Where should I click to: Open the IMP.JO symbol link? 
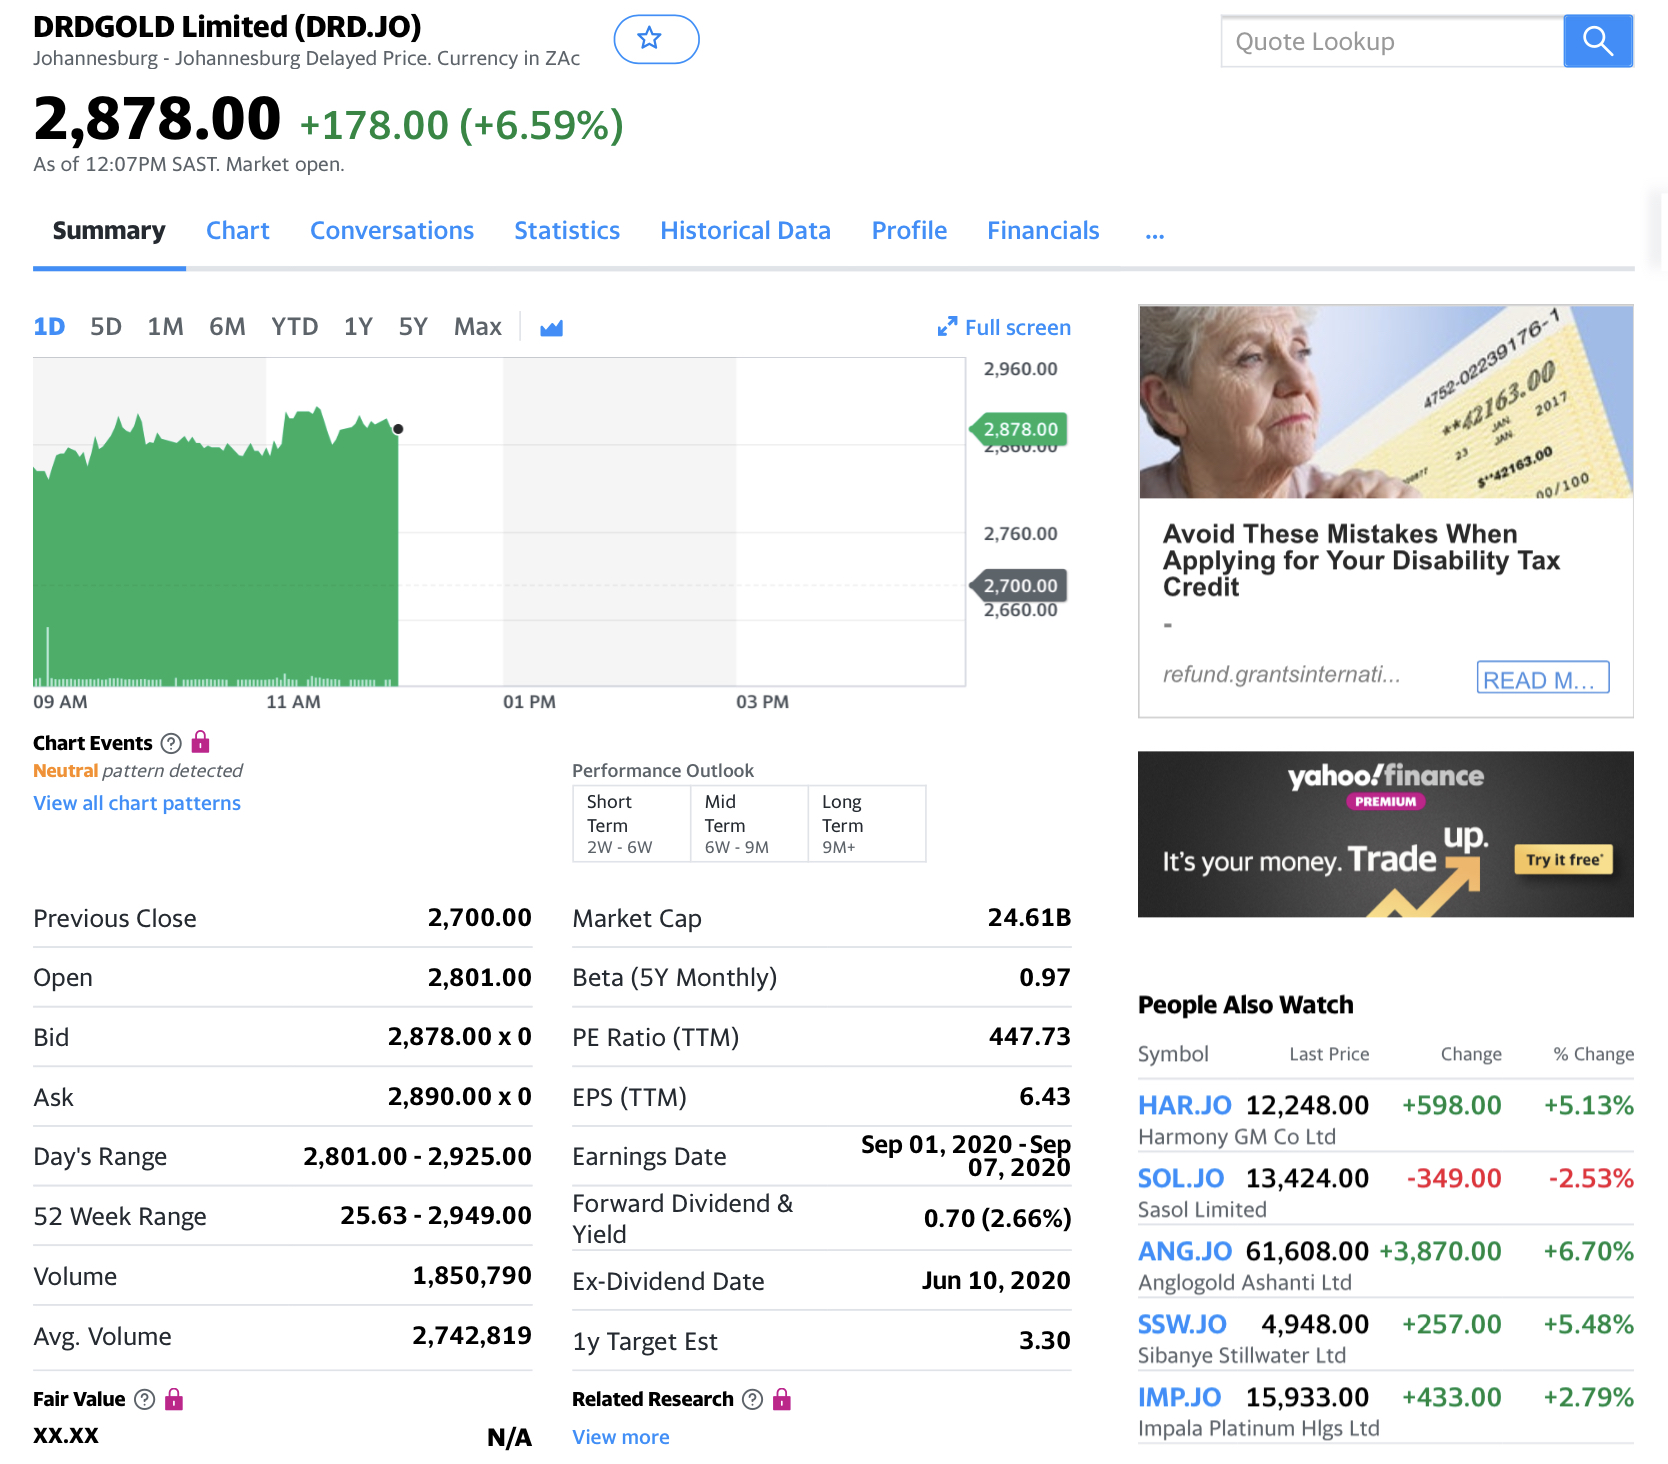point(1180,1397)
